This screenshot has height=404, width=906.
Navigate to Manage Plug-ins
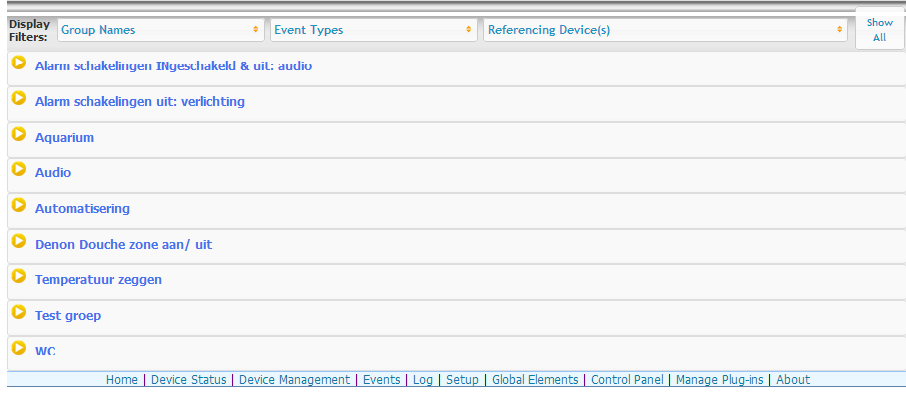point(719,380)
